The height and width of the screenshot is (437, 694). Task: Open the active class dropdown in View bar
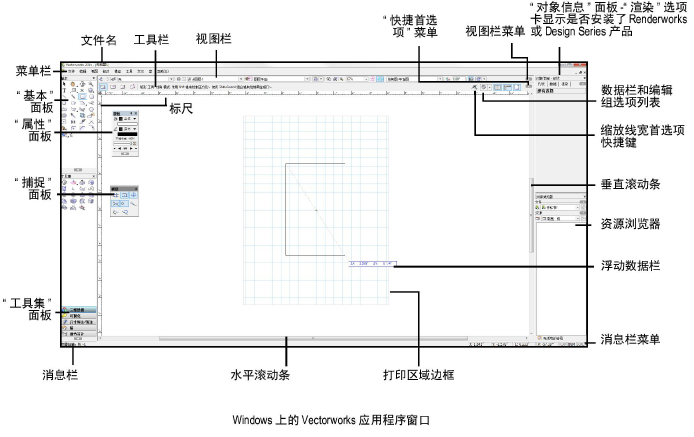171,79
